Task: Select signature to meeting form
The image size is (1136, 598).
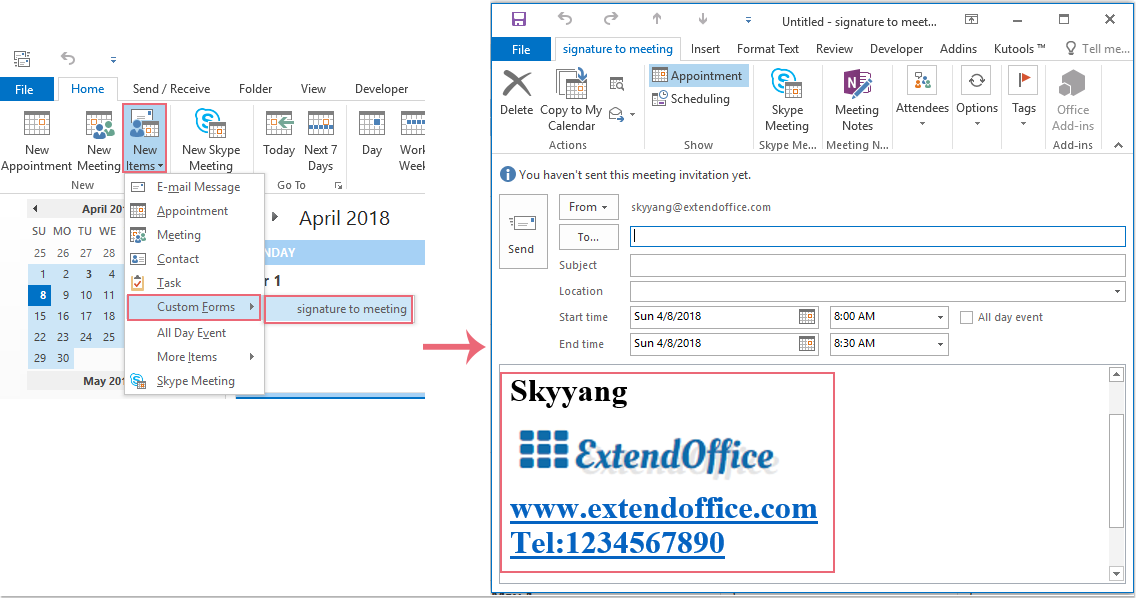Action: (339, 309)
